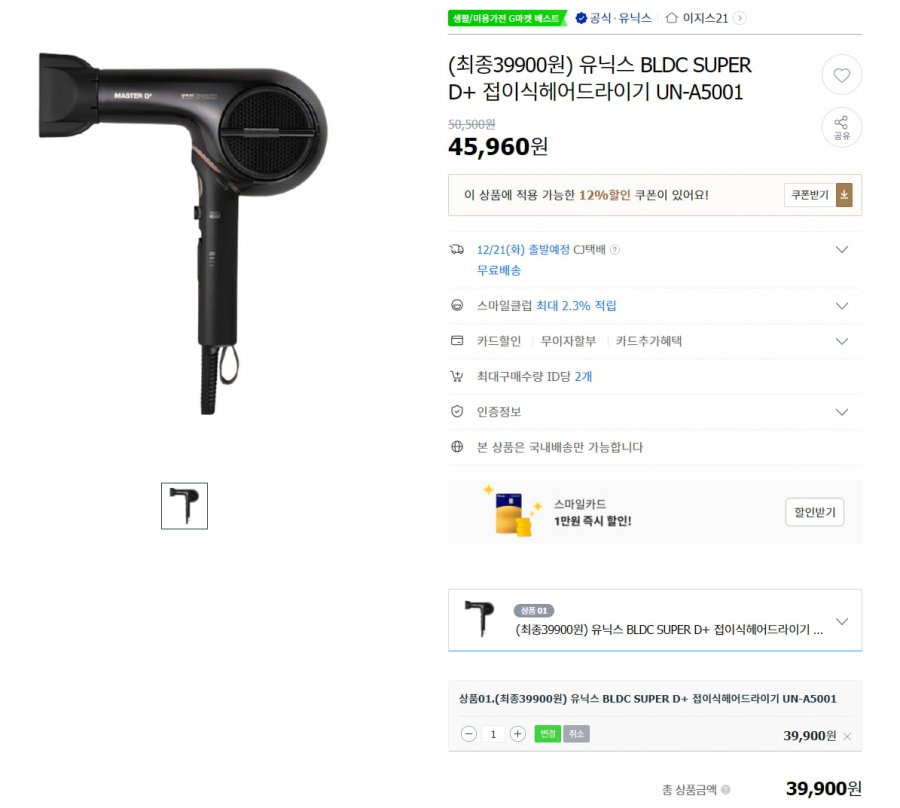Add product to wishlist with heart icon

(x=841, y=75)
